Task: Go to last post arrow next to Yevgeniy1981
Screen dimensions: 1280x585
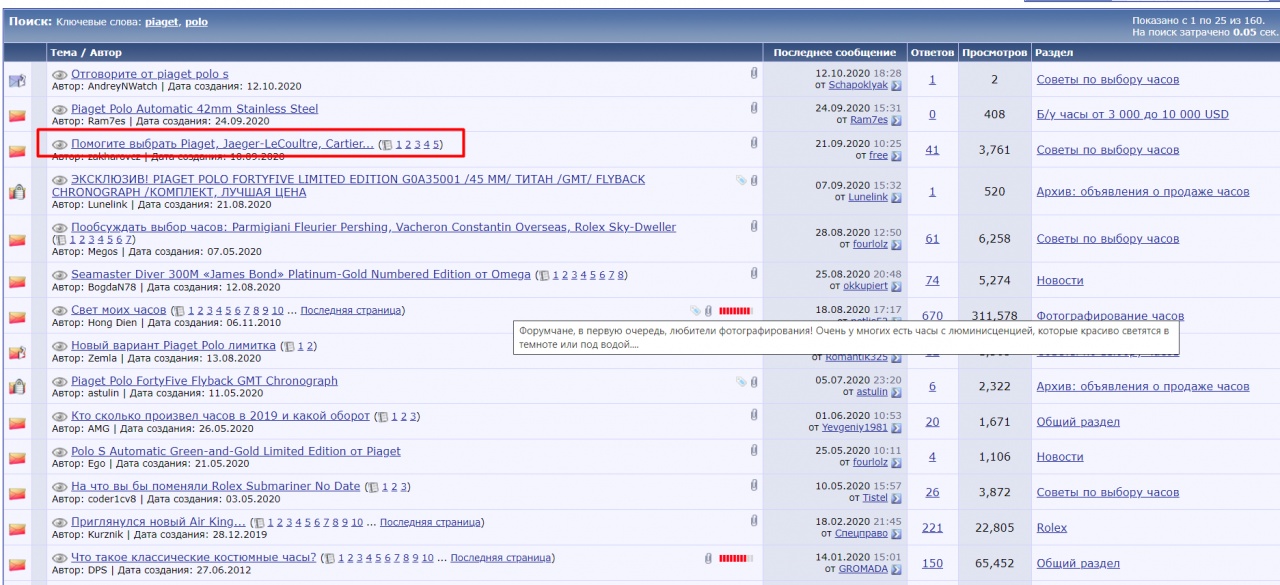Action: pyautogui.click(x=896, y=428)
